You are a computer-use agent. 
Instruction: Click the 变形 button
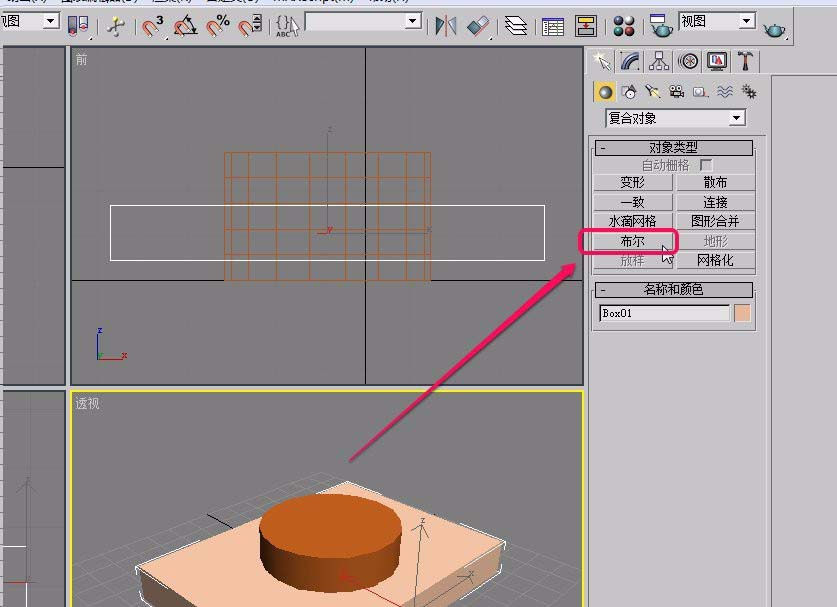tap(633, 183)
